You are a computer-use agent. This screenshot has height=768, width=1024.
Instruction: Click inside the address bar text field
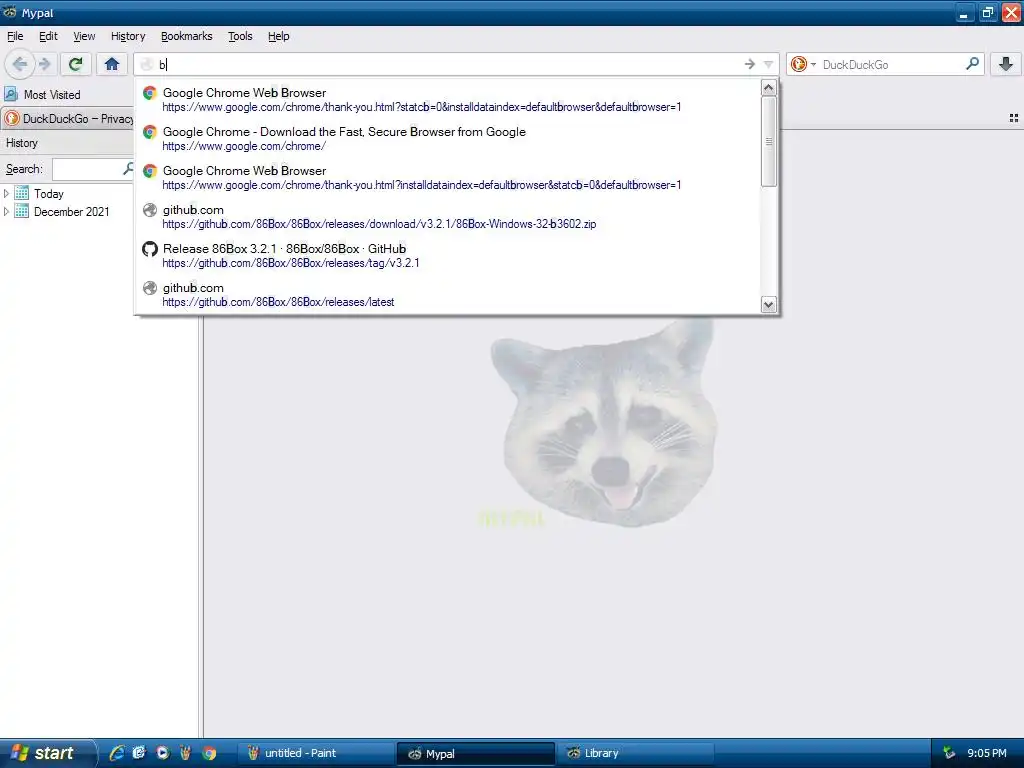point(451,64)
